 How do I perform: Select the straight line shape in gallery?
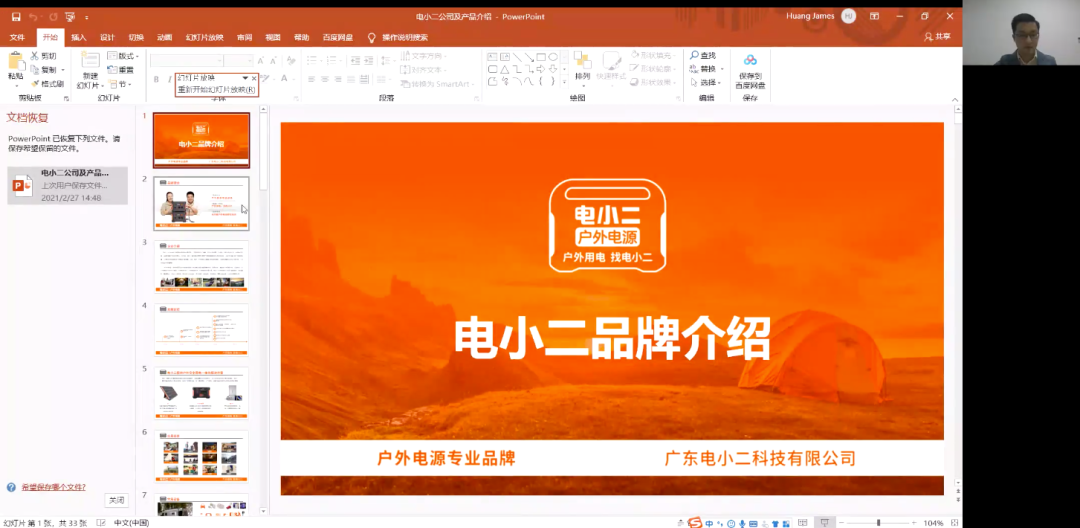(517, 56)
